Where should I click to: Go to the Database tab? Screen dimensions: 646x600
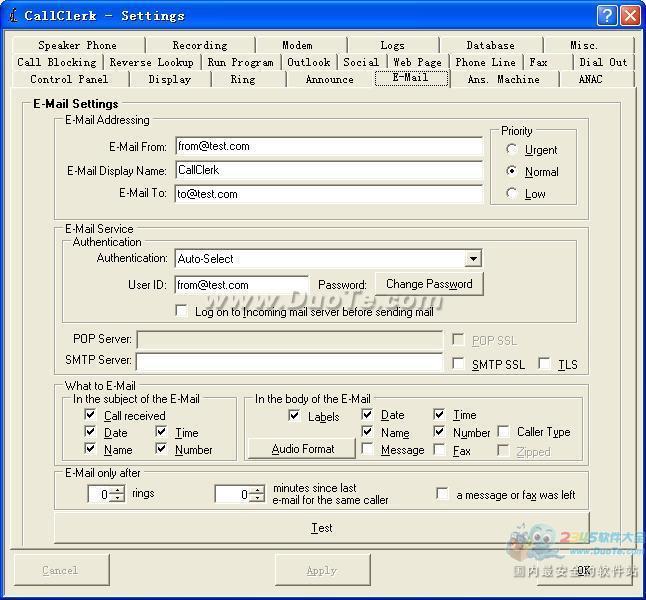[490, 45]
